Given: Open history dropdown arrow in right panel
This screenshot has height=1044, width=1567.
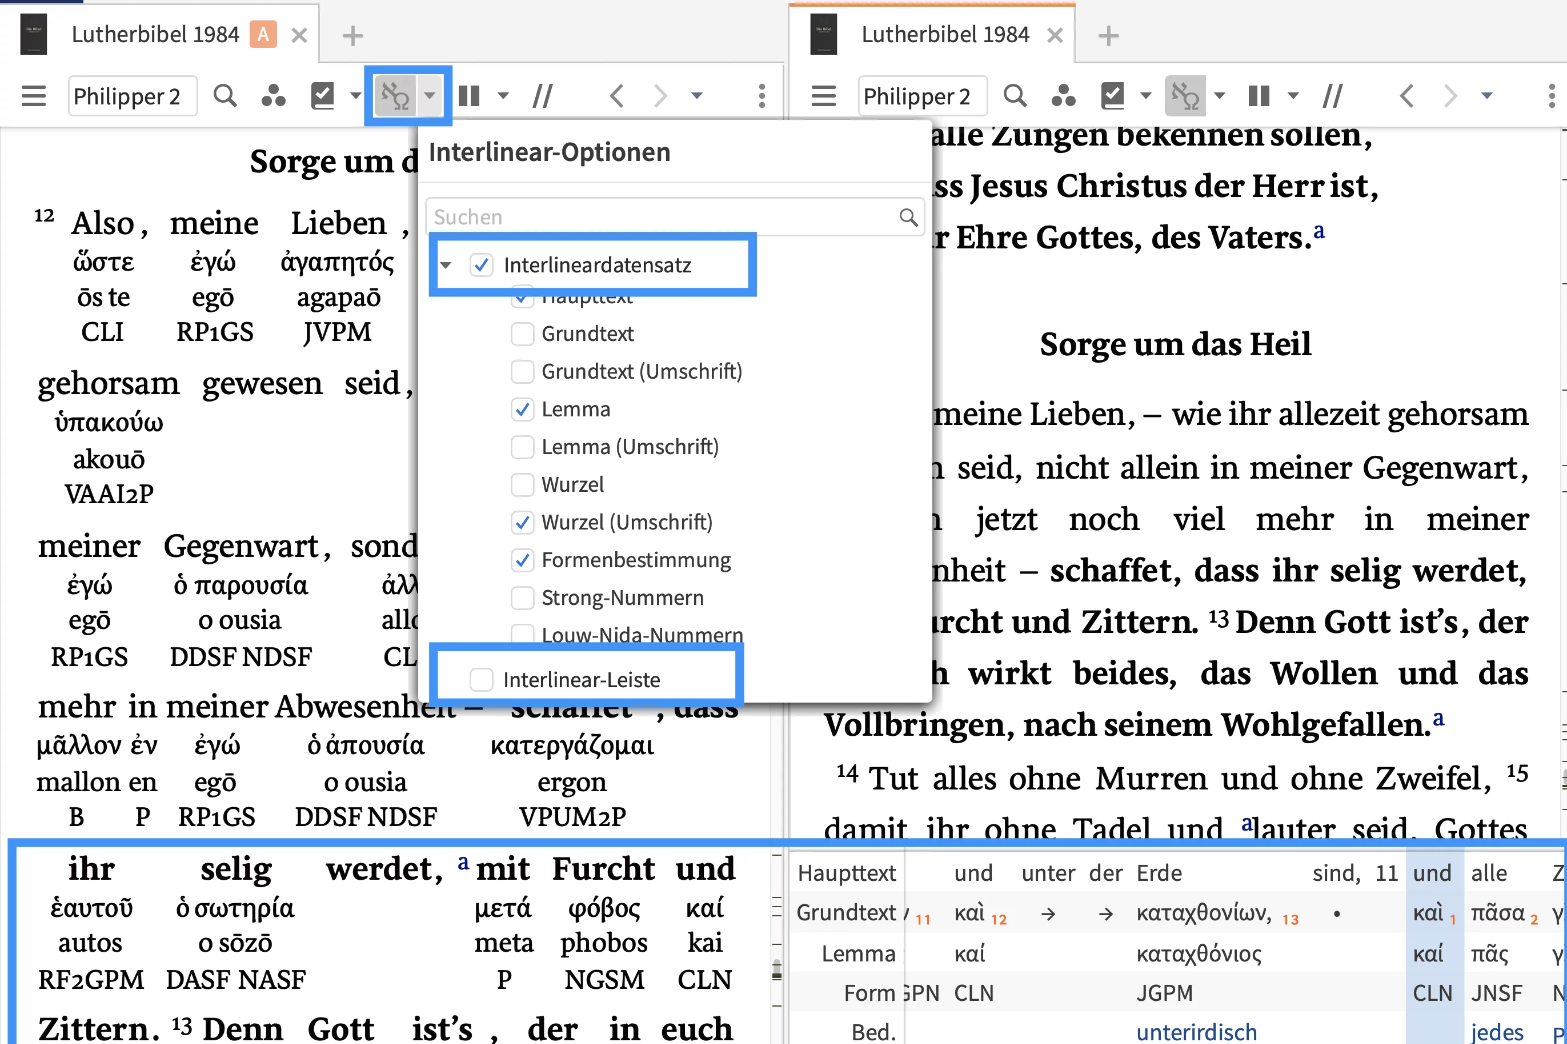Looking at the screenshot, I should tap(1487, 96).
